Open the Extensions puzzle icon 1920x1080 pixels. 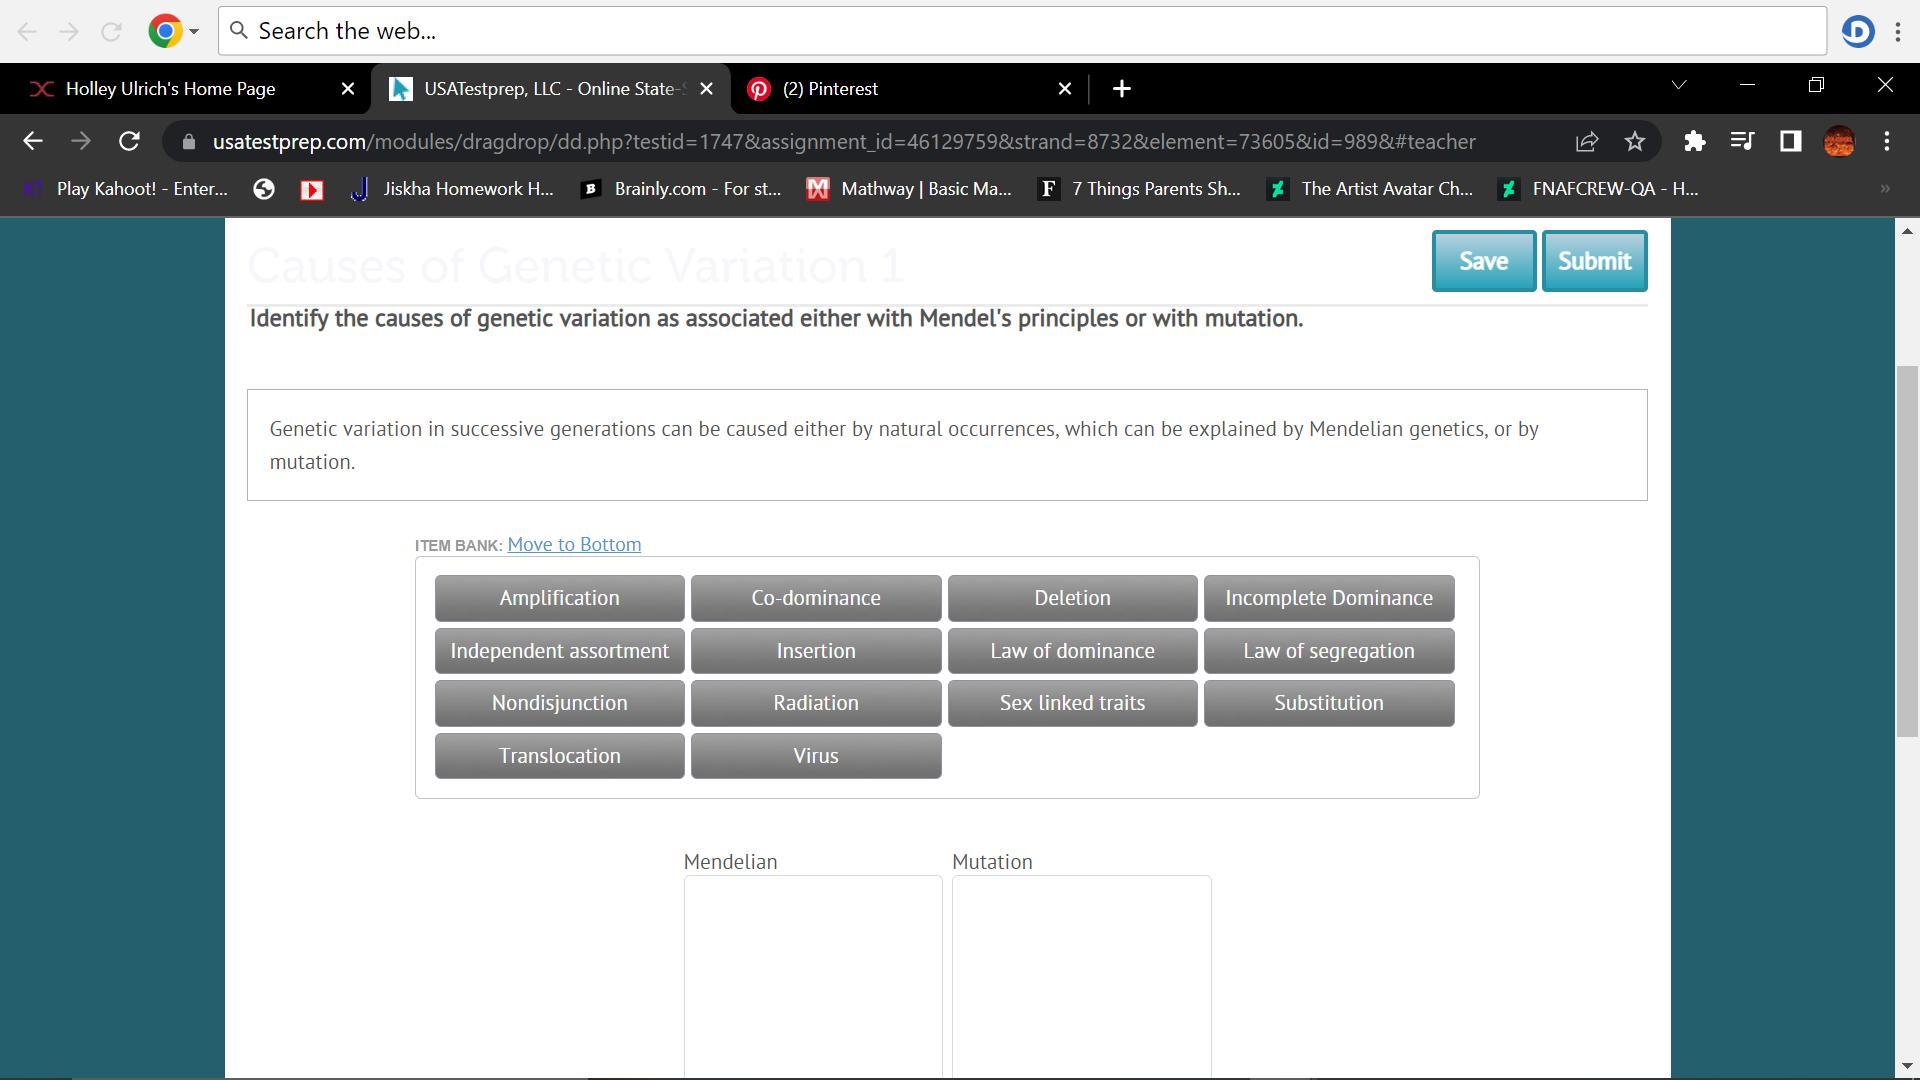coord(1694,142)
